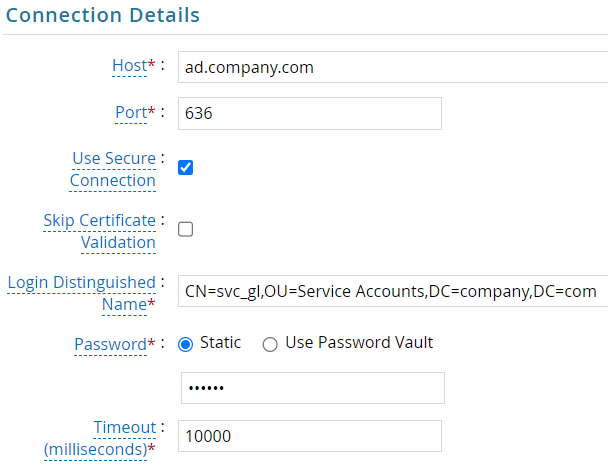Screen dimensions: 608x469
Task: Toggle the Skip Certificate Validation checkbox
Action: (x=185, y=229)
